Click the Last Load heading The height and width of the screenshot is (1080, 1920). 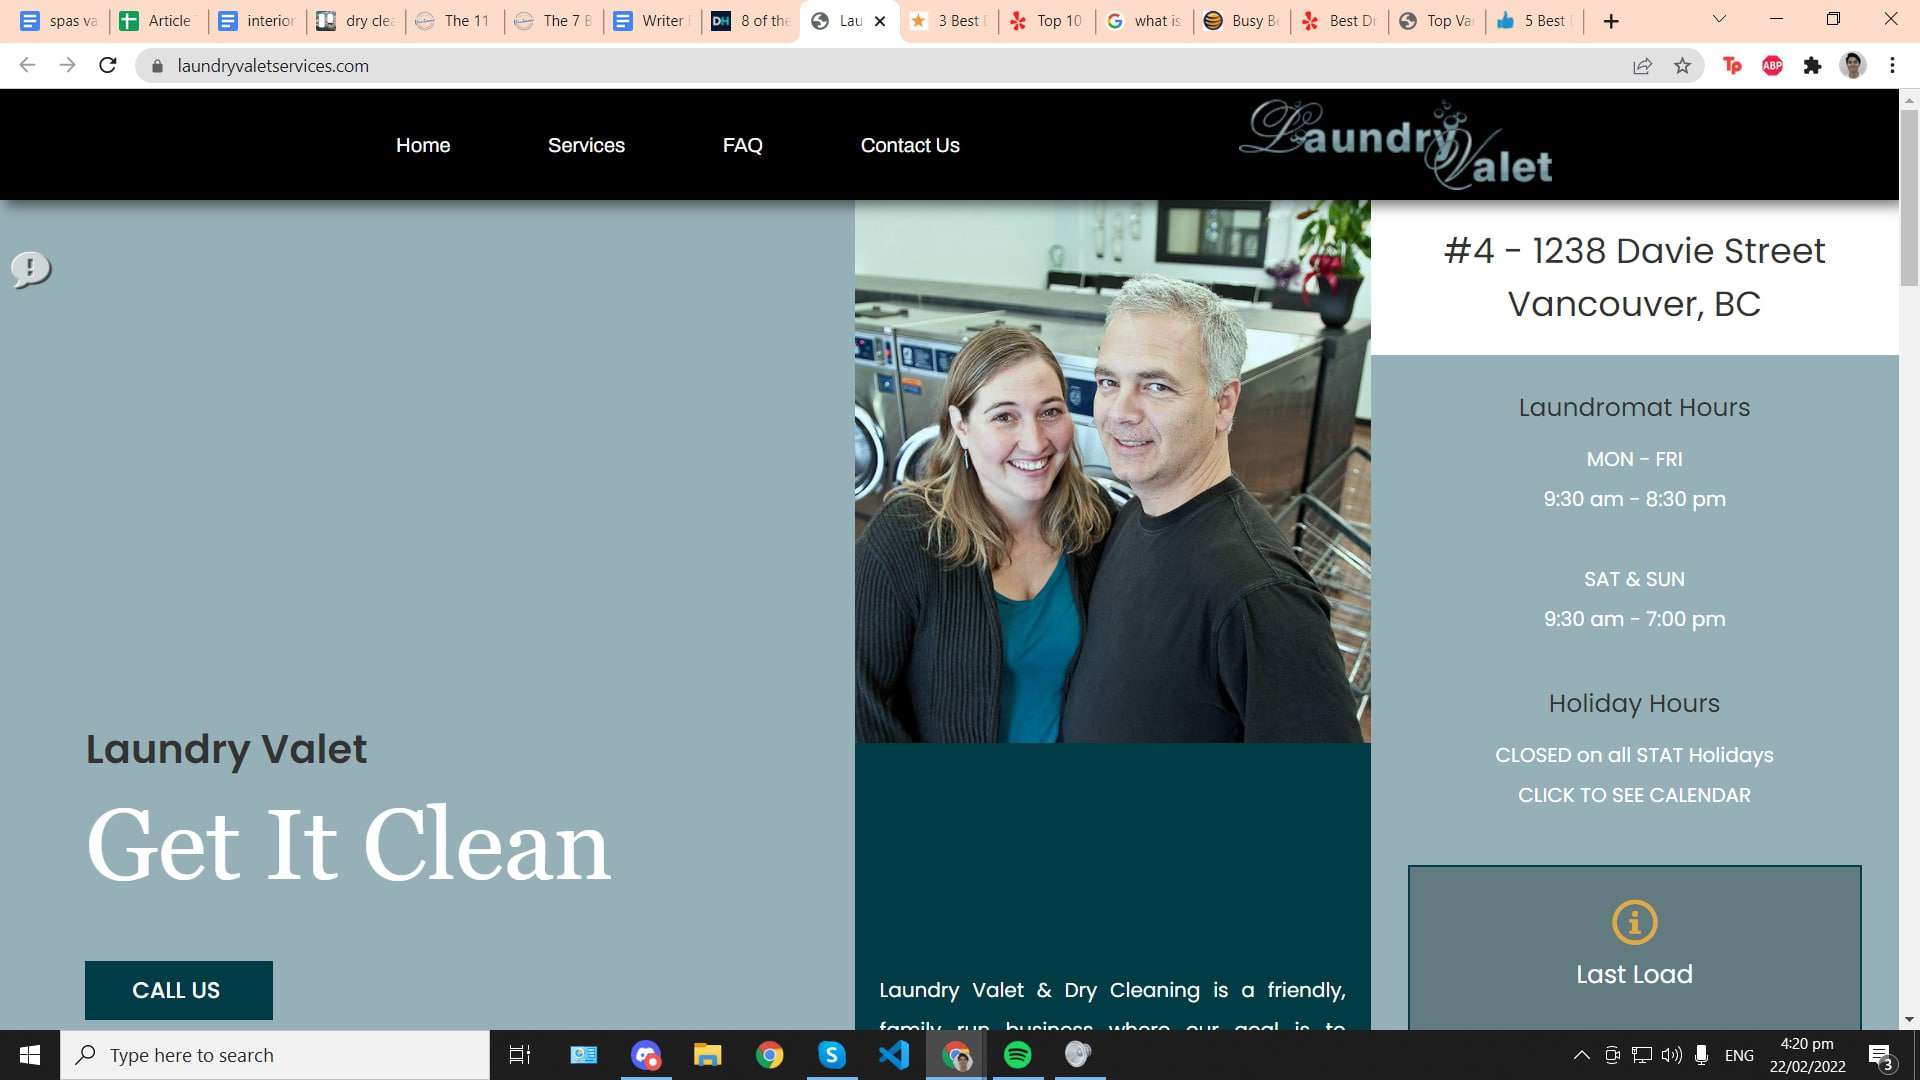pyautogui.click(x=1634, y=974)
